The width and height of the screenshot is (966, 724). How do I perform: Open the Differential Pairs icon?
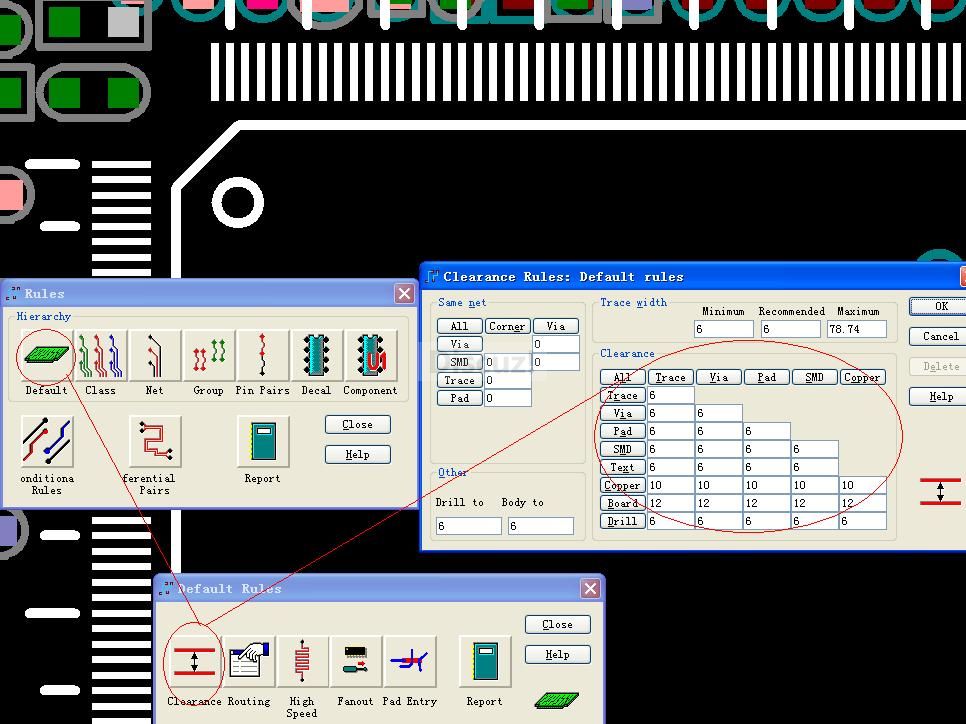tap(155, 441)
